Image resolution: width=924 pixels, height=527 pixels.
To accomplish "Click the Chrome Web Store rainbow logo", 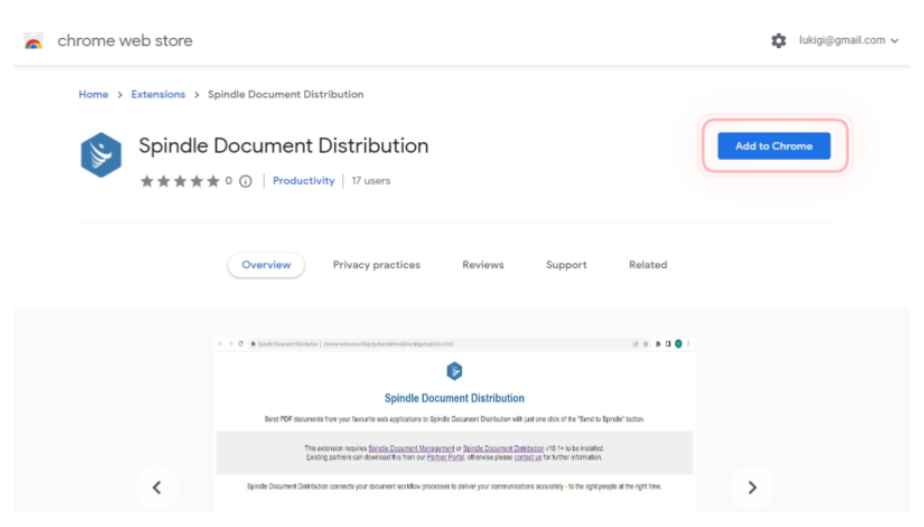I will pos(33,42).
